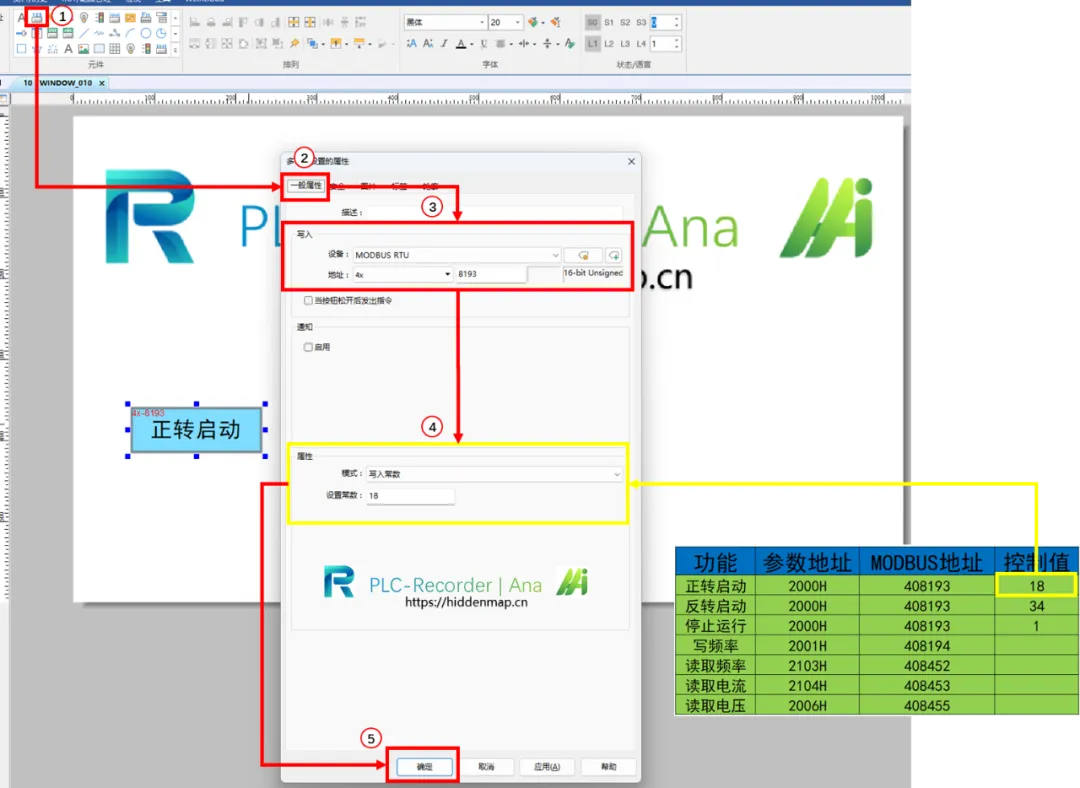Click the 16-bit Unsigned data type box
The image size is (1080, 788).
pyautogui.click(x=593, y=273)
